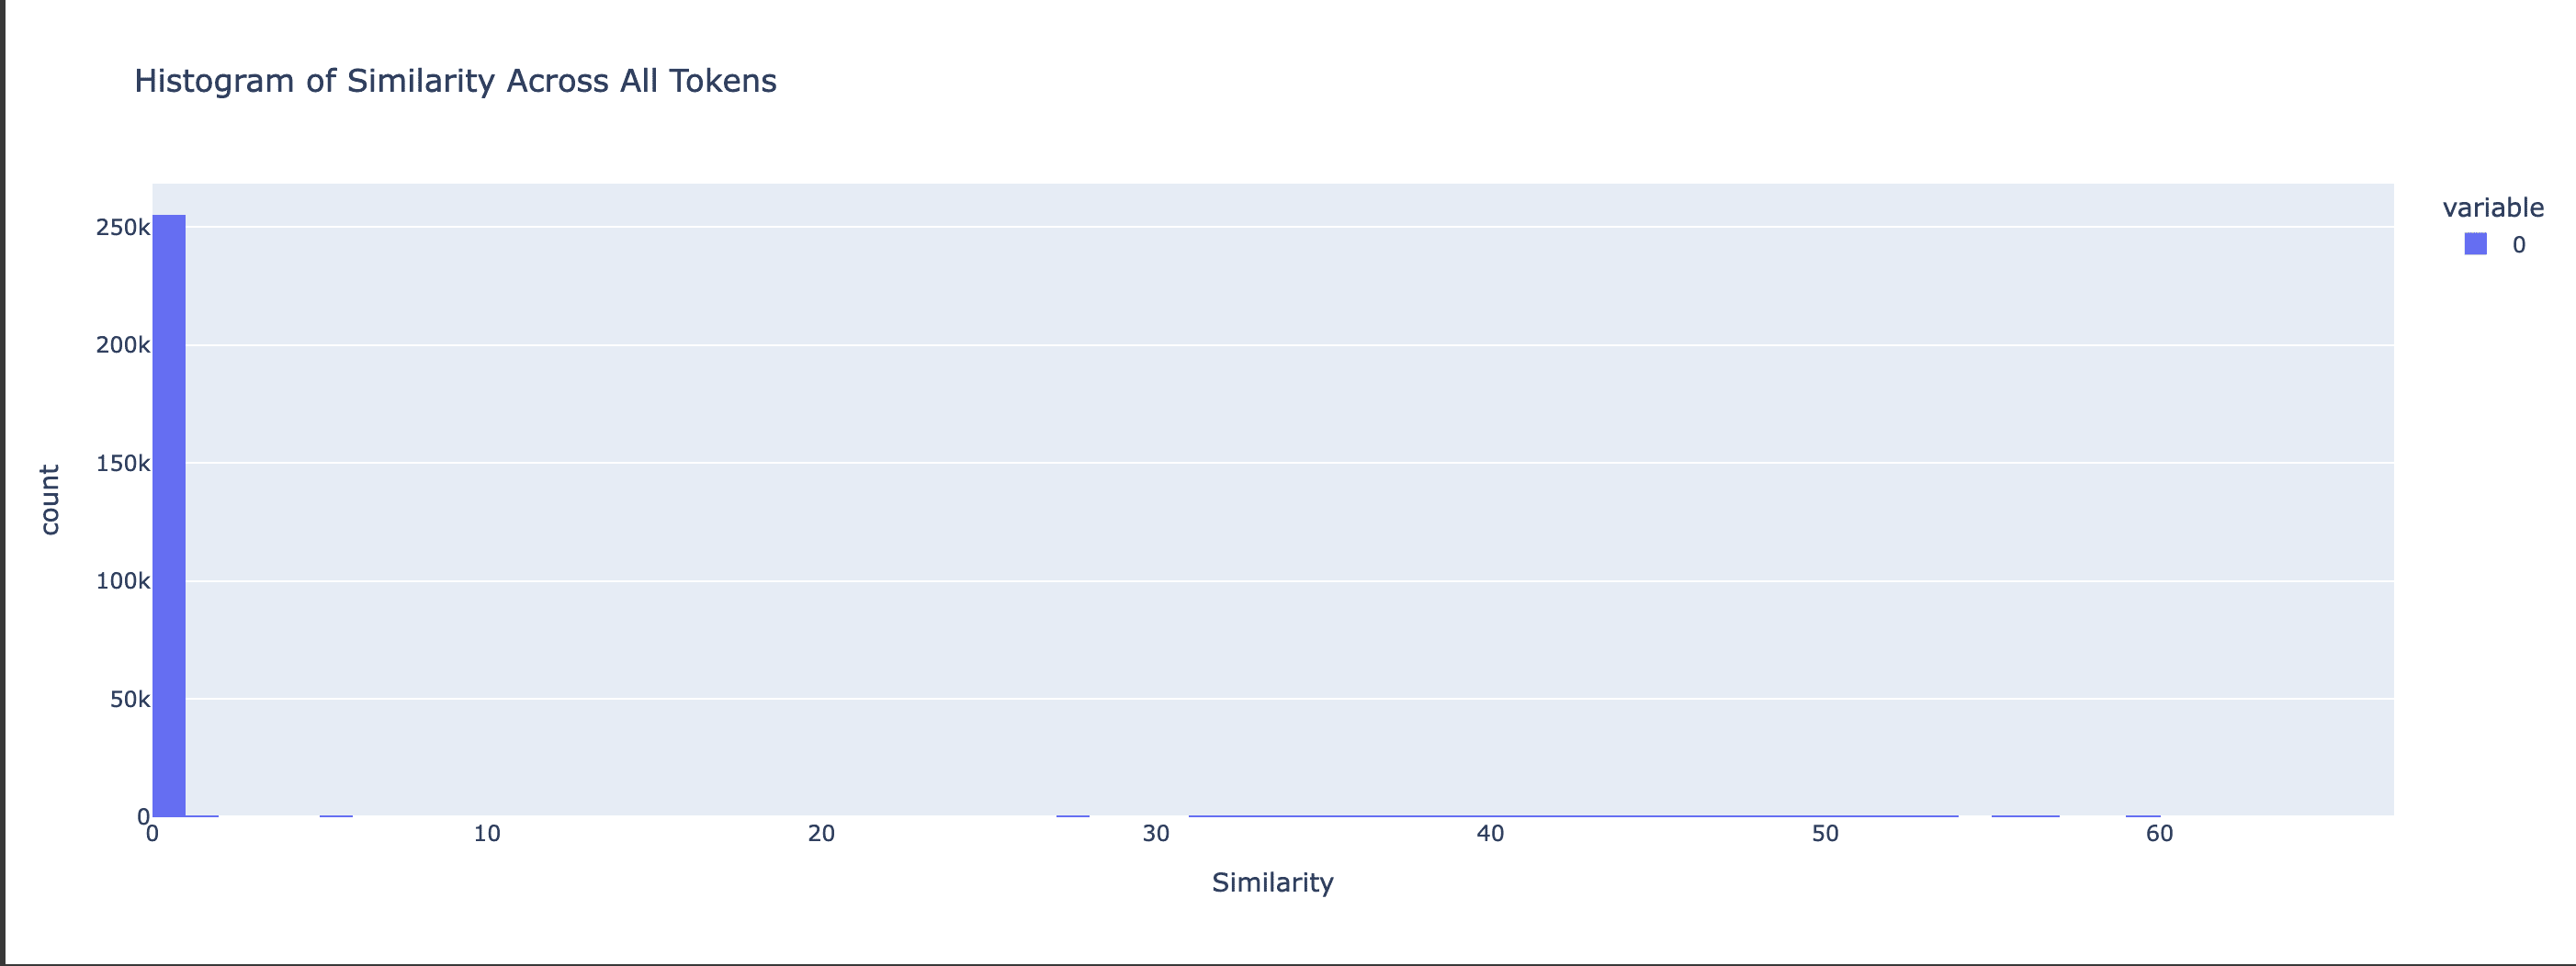Click the y-axis tick label 150k

tap(123, 463)
